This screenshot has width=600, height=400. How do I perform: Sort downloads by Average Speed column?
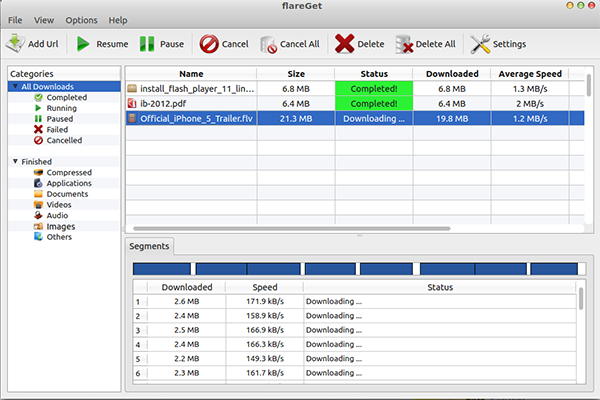click(x=530, y=73)
